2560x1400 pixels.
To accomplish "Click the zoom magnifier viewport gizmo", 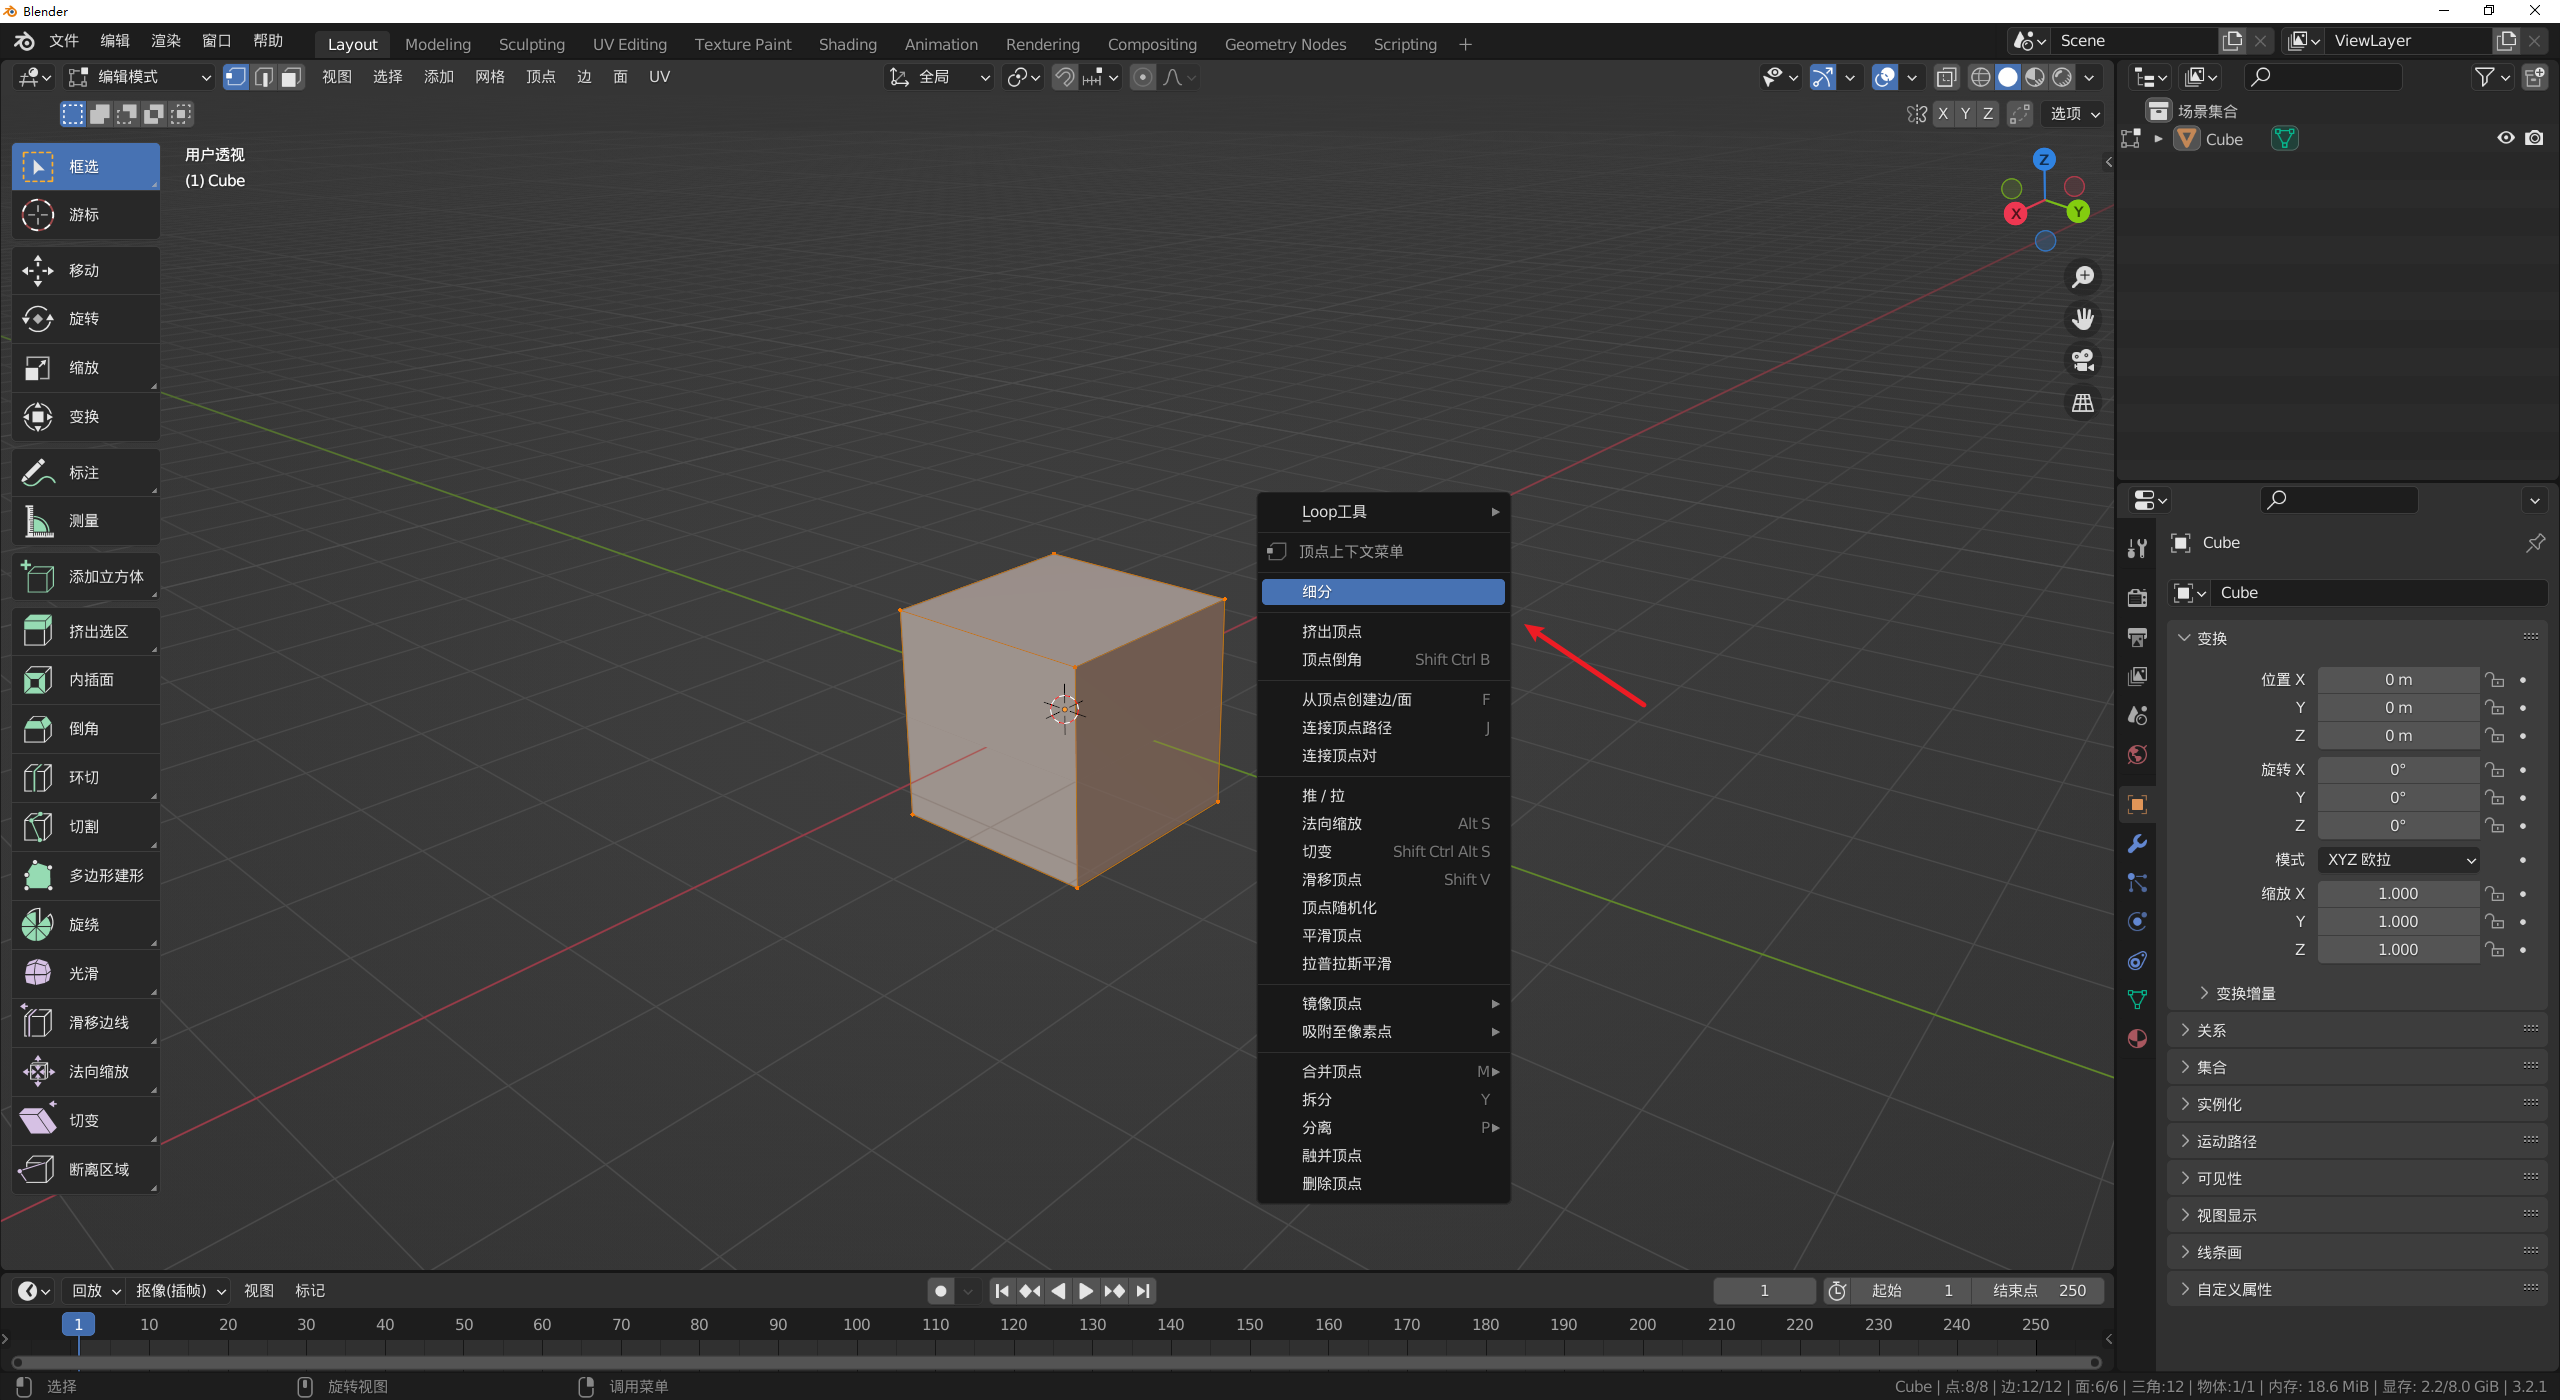I will (2083, 276).
